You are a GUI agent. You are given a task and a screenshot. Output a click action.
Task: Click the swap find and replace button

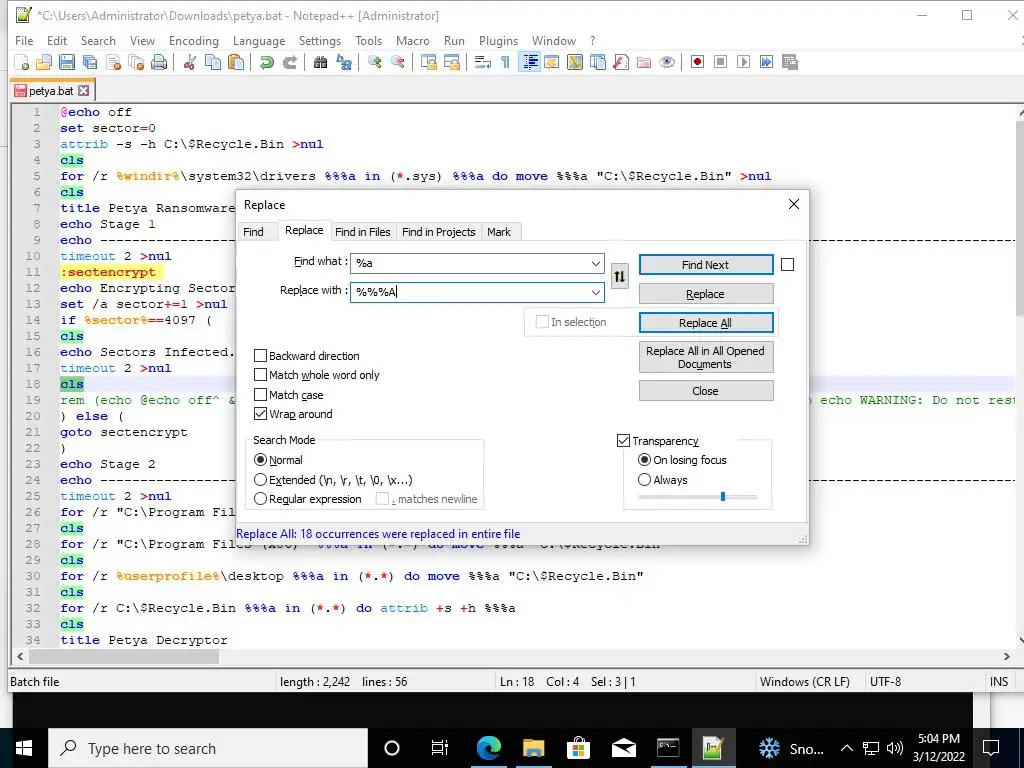pyautogui.click(x=619, y=277)
